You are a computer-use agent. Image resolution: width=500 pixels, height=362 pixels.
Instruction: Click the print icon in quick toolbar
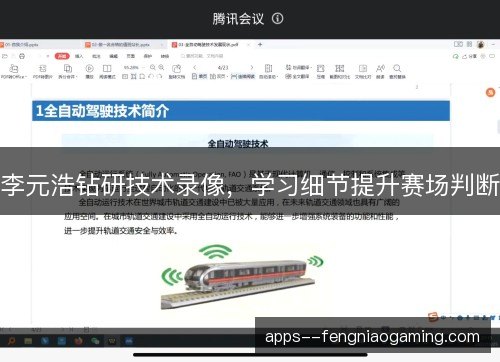tap(22, 56)
